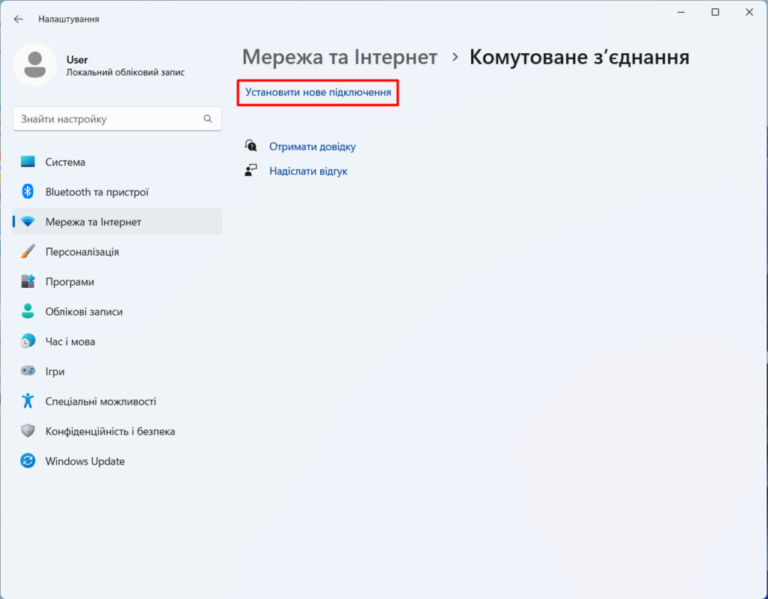
Task: Click Надіслати відгук link
Action: (308, 172)
